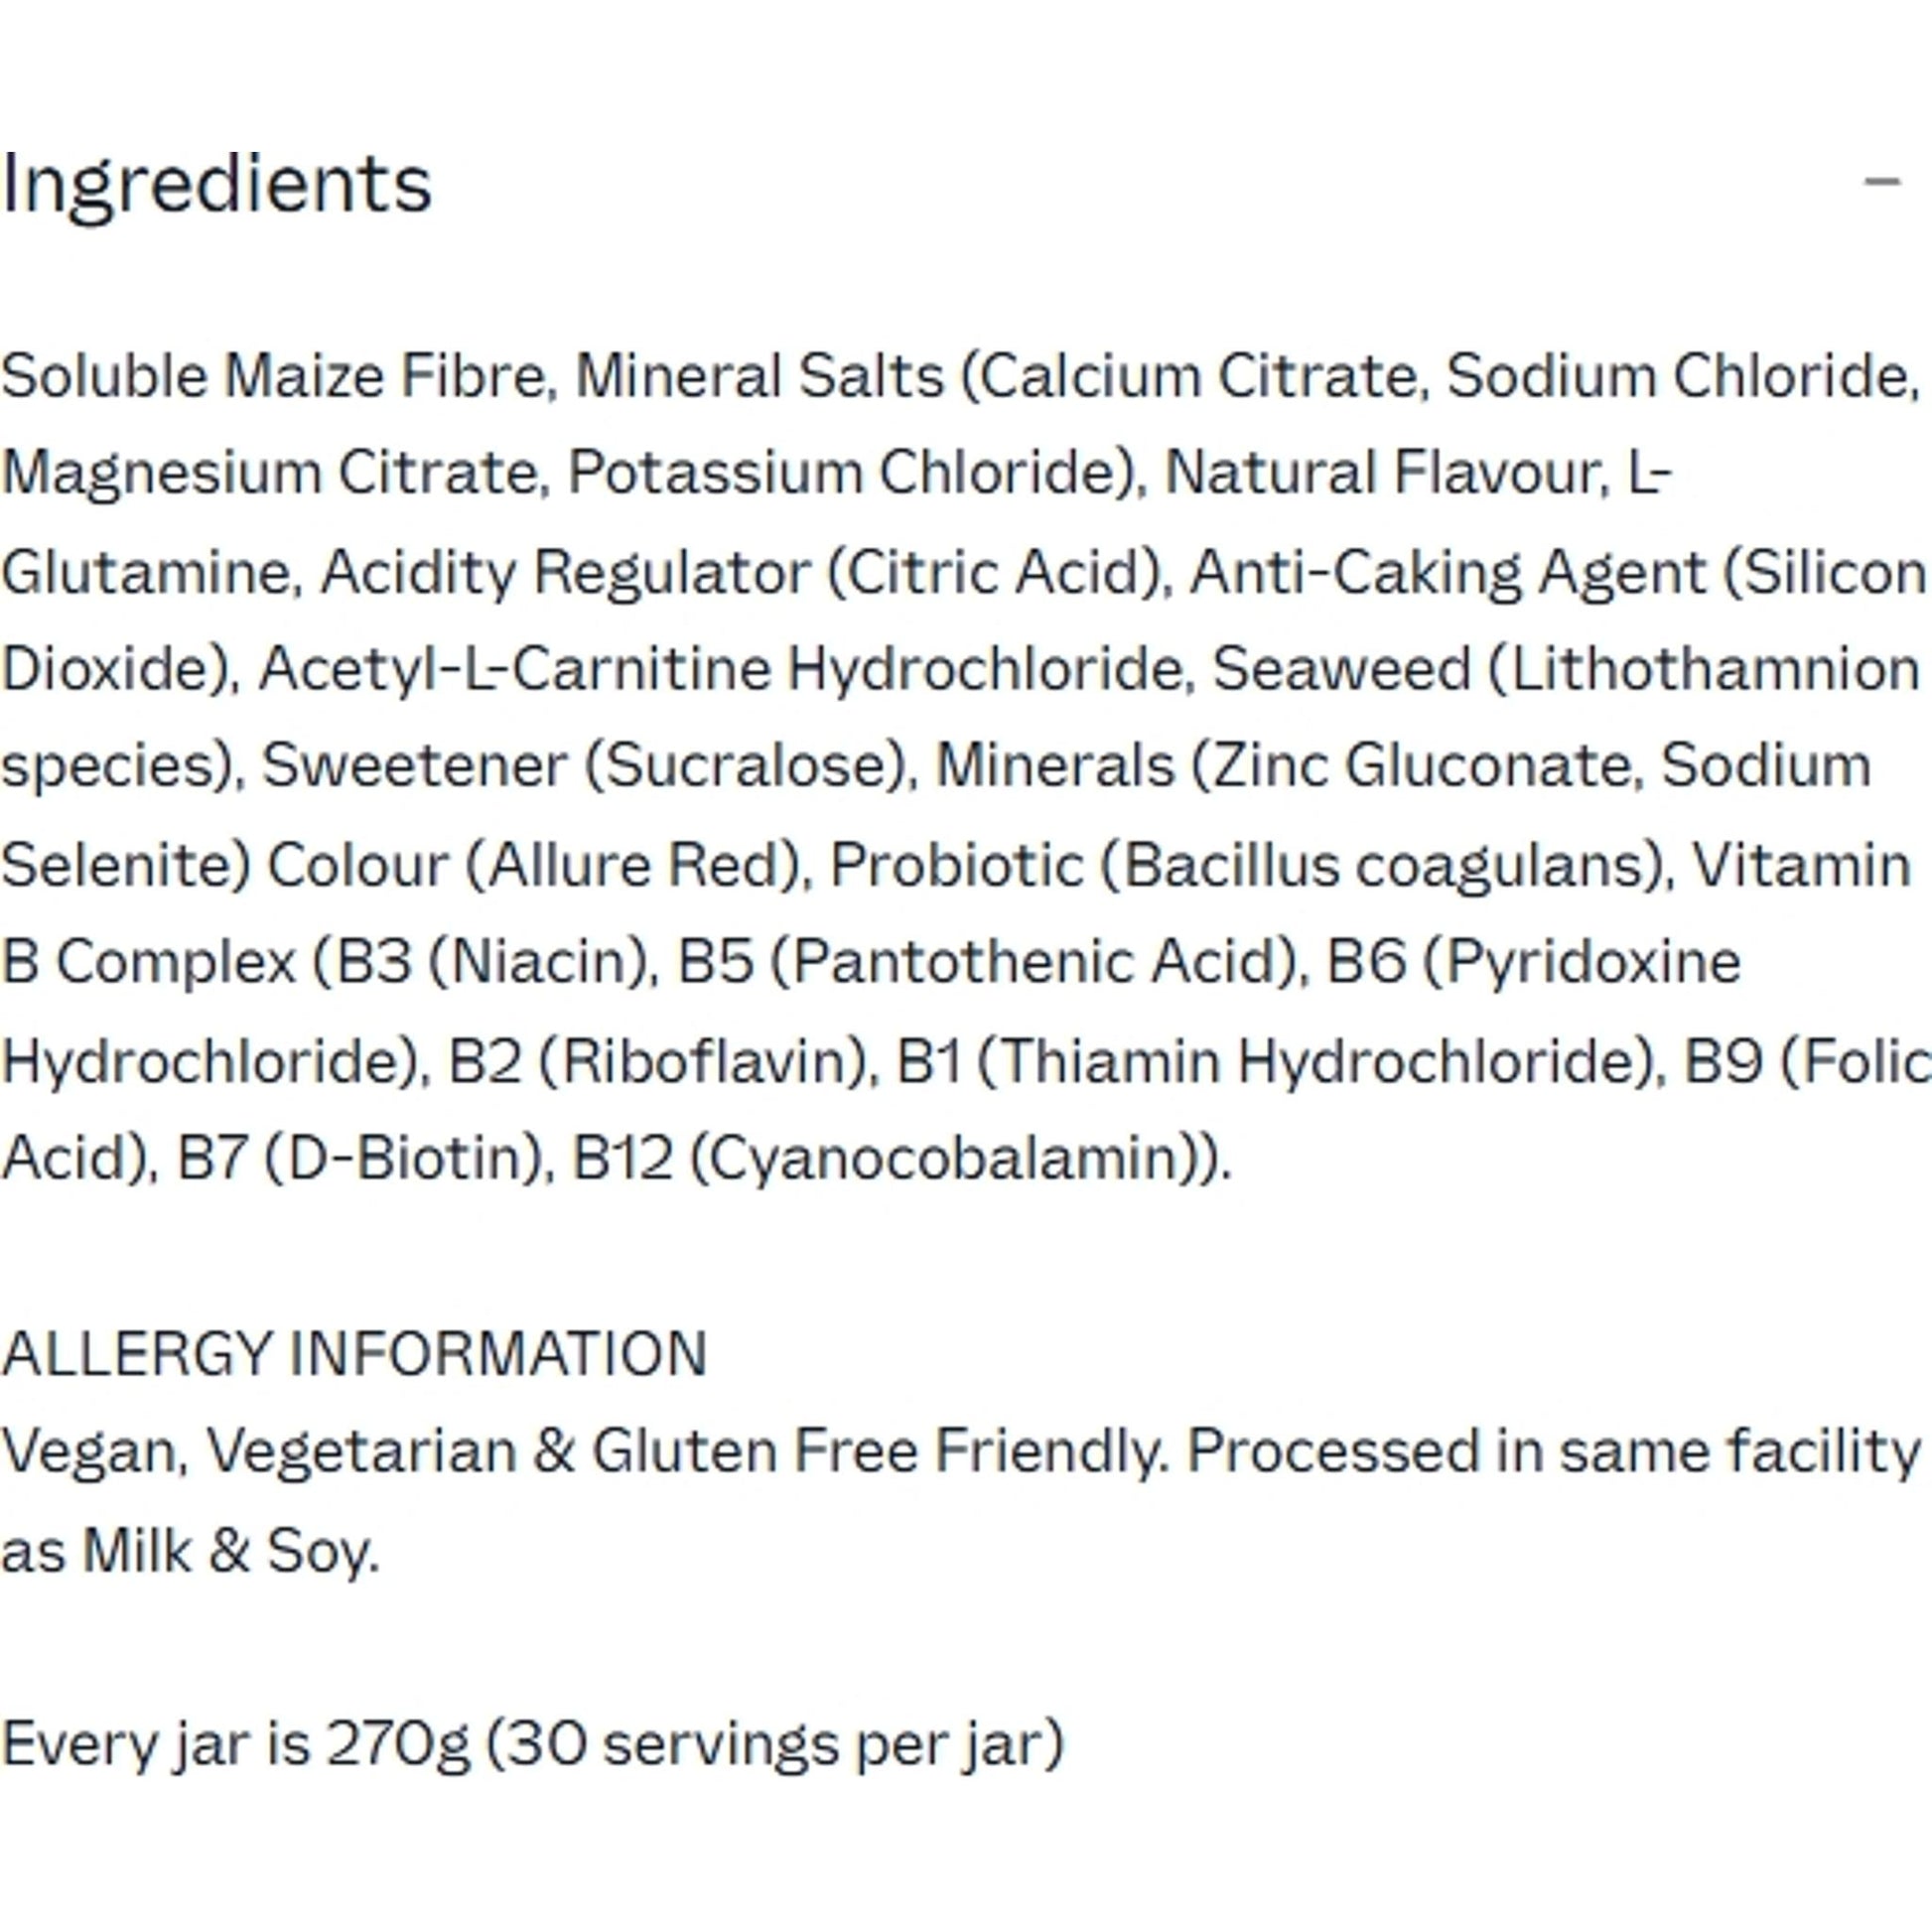
Task: Click the 'Allure Red' colour text
Action: pos(640,865)
